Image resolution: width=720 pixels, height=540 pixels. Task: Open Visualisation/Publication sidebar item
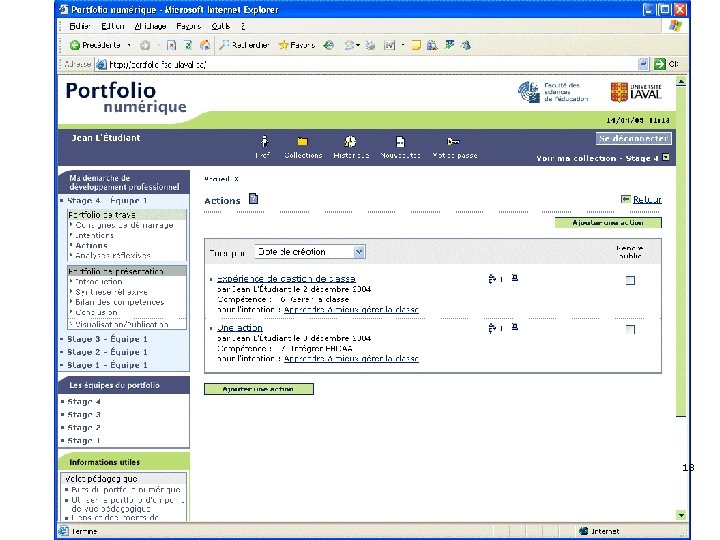(122, 324)
